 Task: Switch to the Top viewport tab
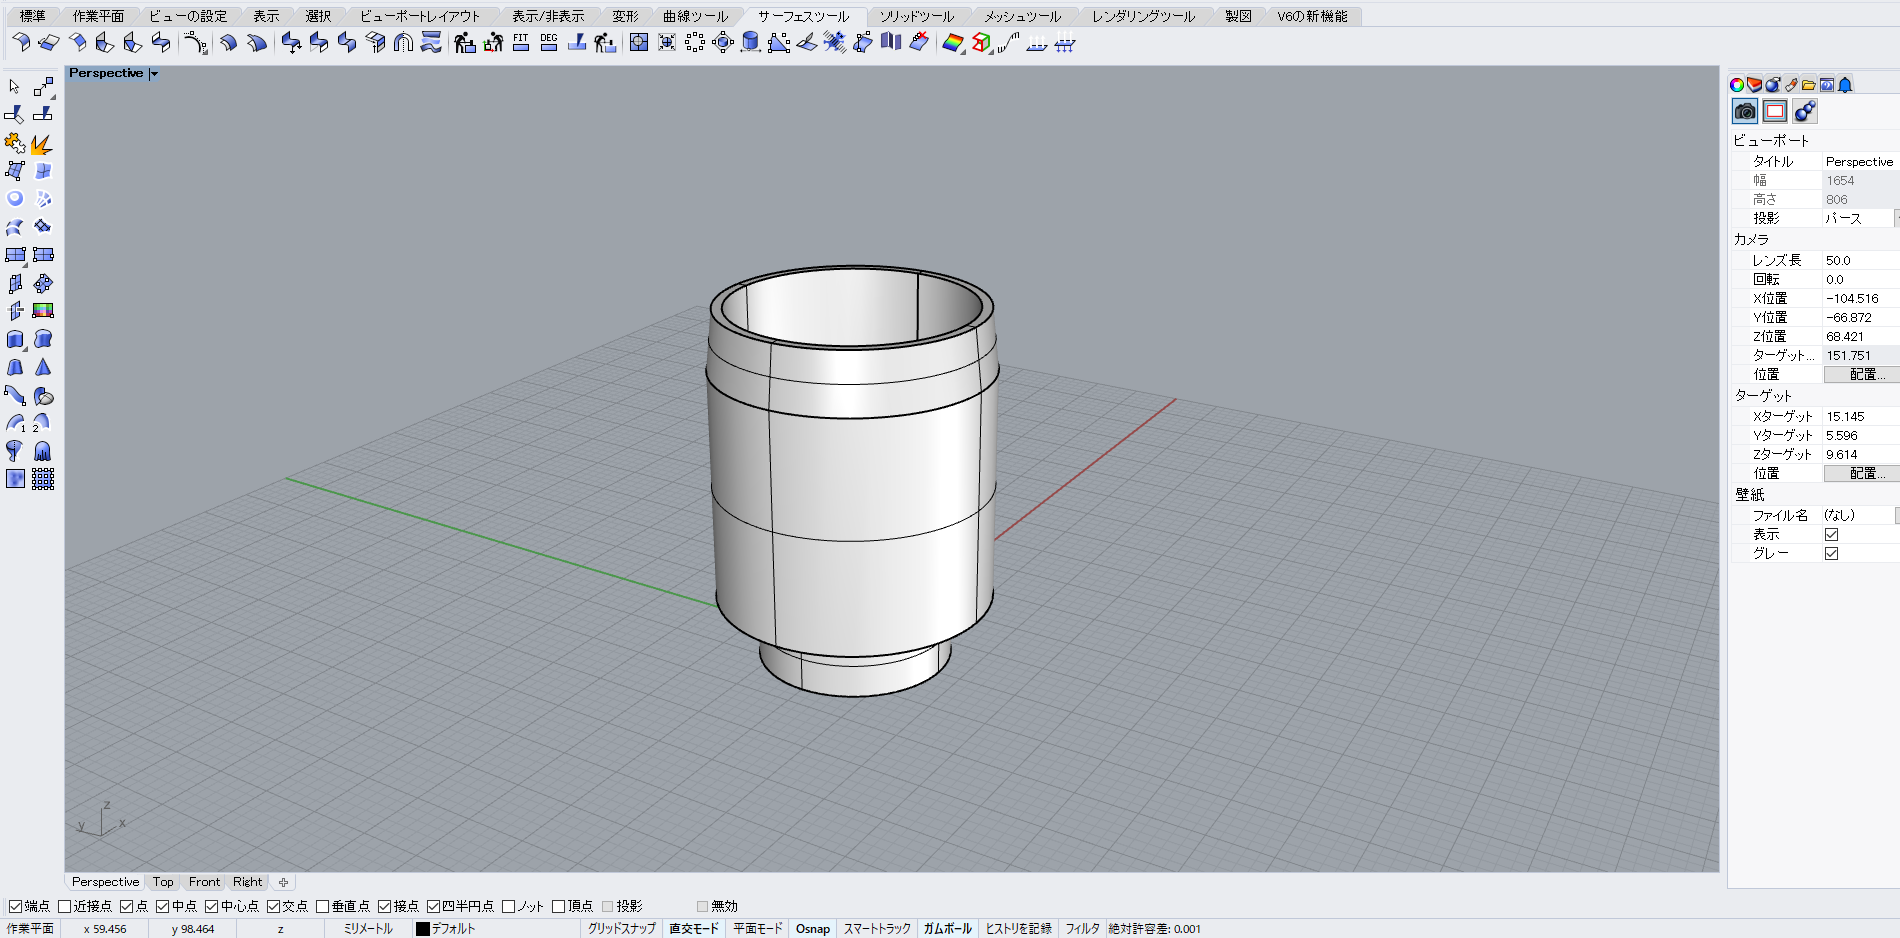pos(163,882)
